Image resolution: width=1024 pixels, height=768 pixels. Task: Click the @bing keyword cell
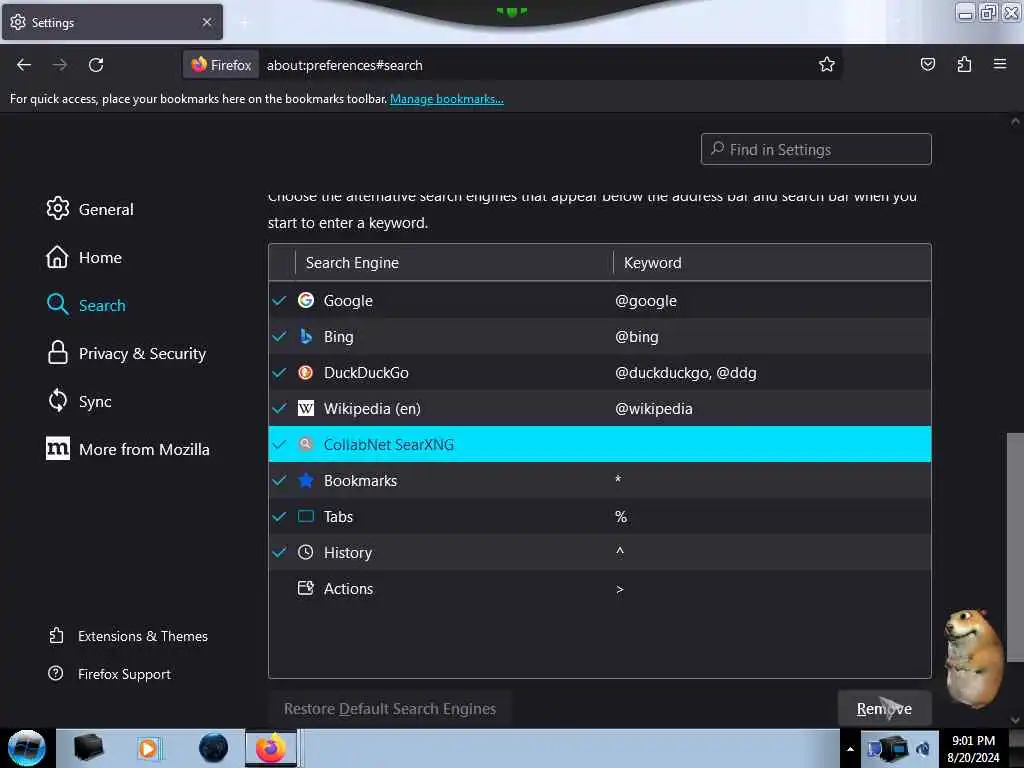coord(637,336)
